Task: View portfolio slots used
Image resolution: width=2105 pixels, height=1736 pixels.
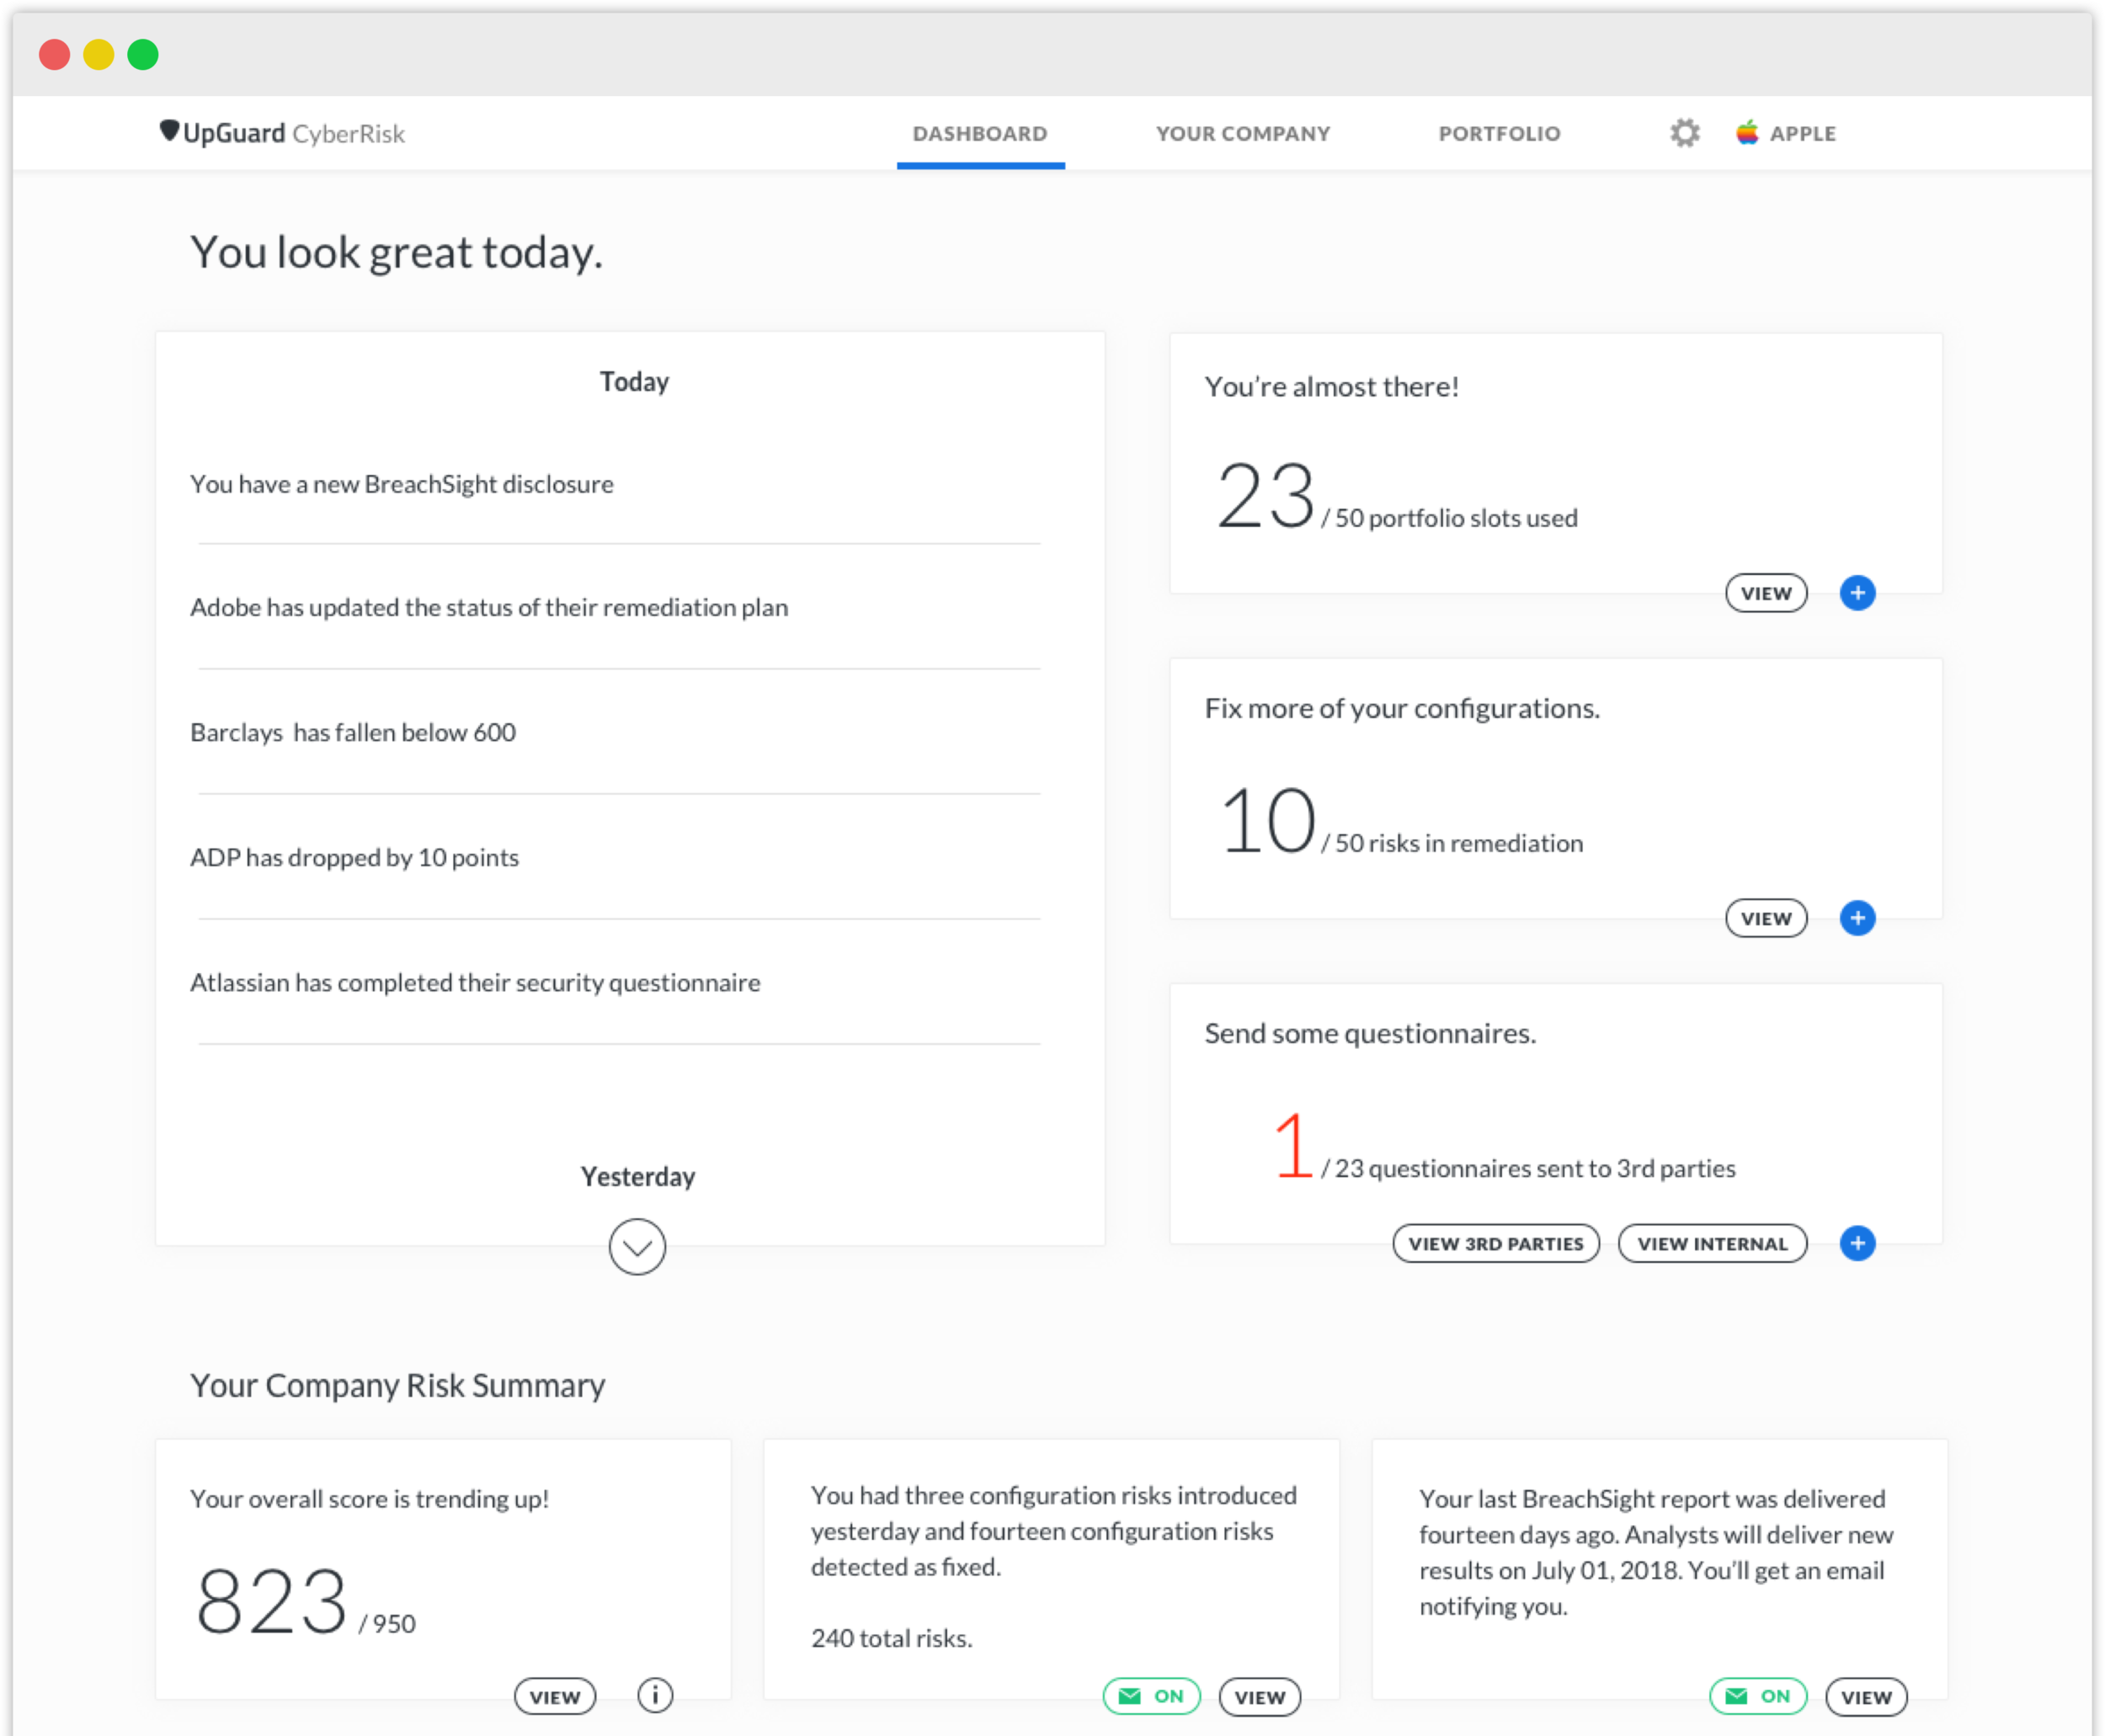Action: [x=1766, y=593]
